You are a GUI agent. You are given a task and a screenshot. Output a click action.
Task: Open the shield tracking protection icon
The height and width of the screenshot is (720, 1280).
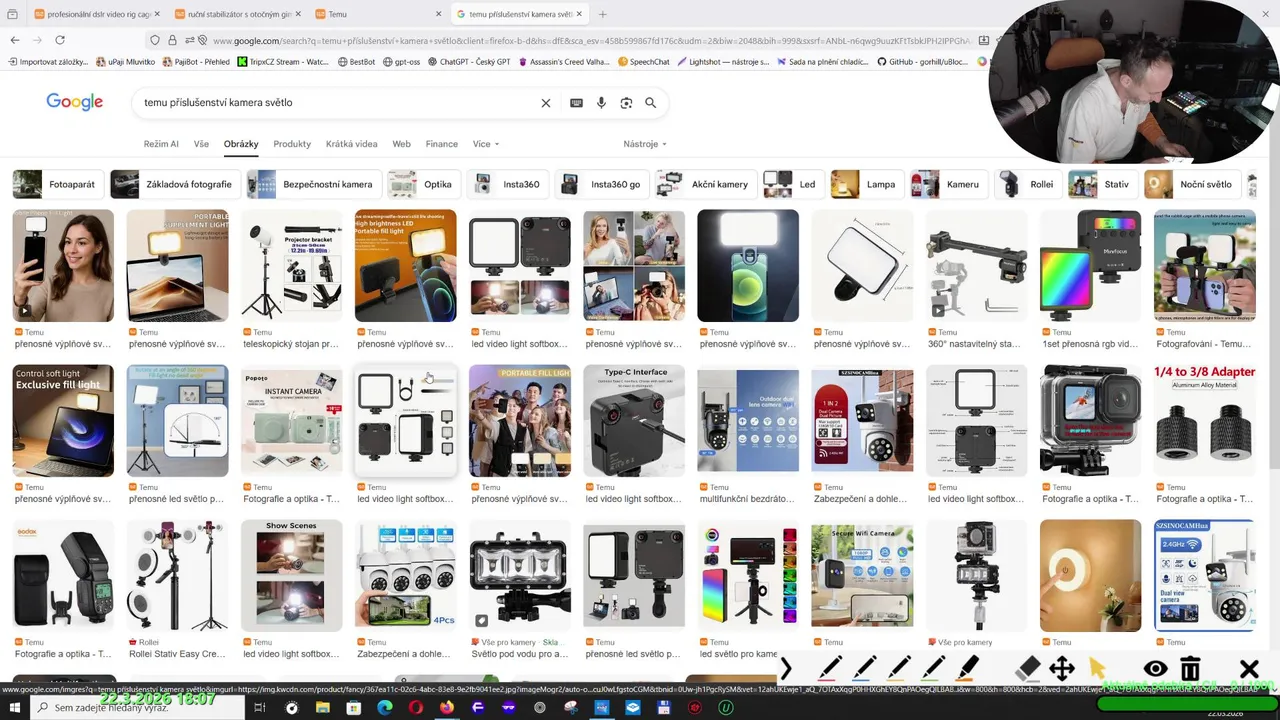click(154, 40)
